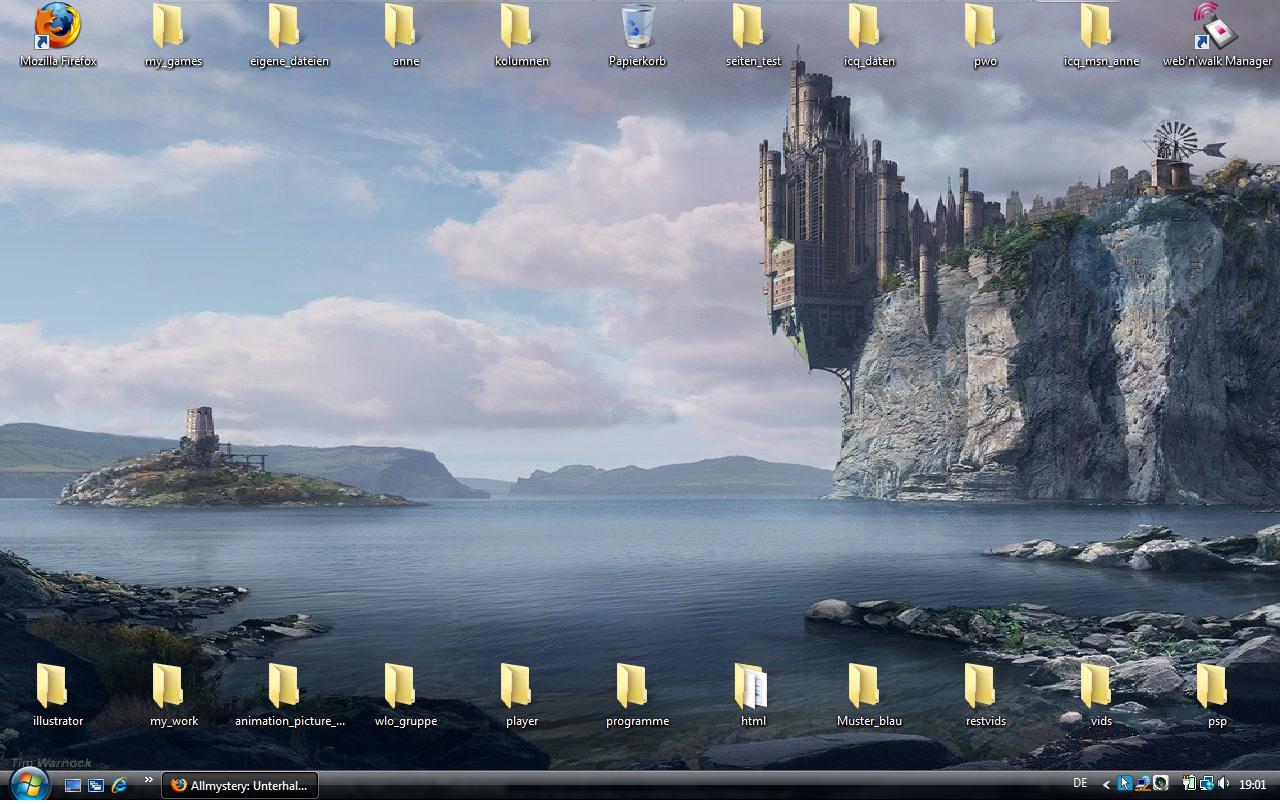Click the 19:01 taskbar clock
The image size is (1280, 804).
coord(1253,785)
